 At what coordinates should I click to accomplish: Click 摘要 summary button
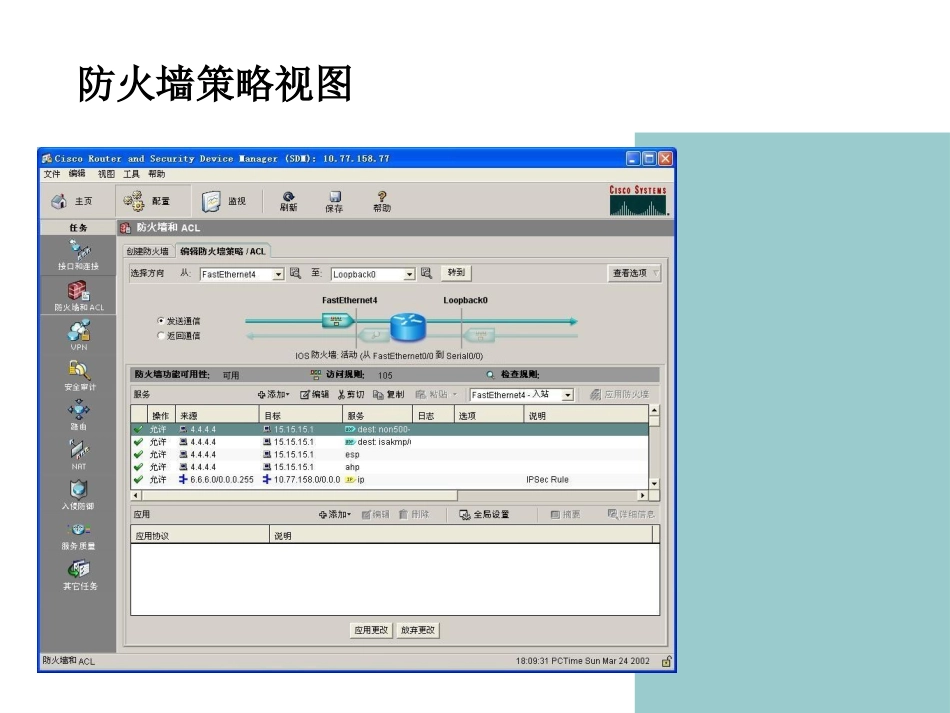pyautogui.click(x=565, y=514)
